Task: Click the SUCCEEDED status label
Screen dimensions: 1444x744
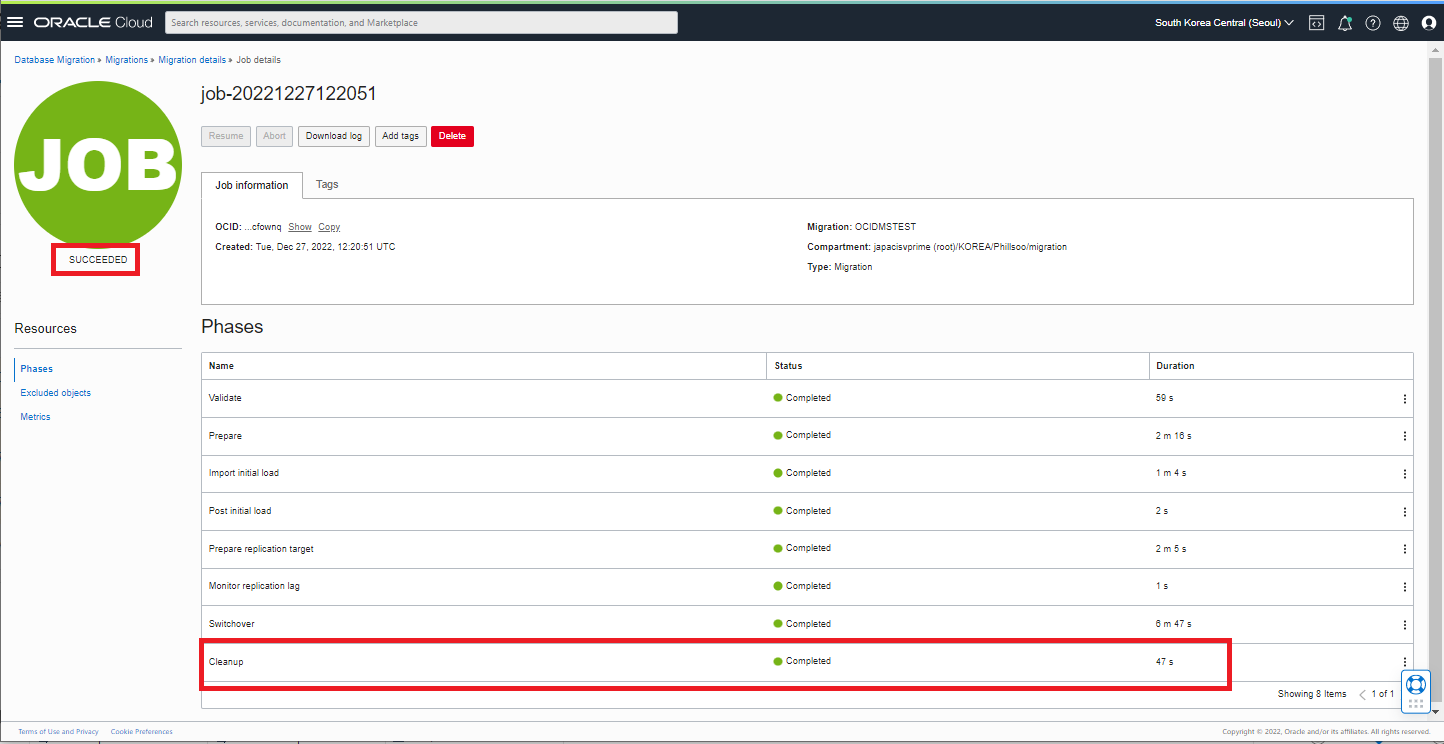Action: pos(98,260)
